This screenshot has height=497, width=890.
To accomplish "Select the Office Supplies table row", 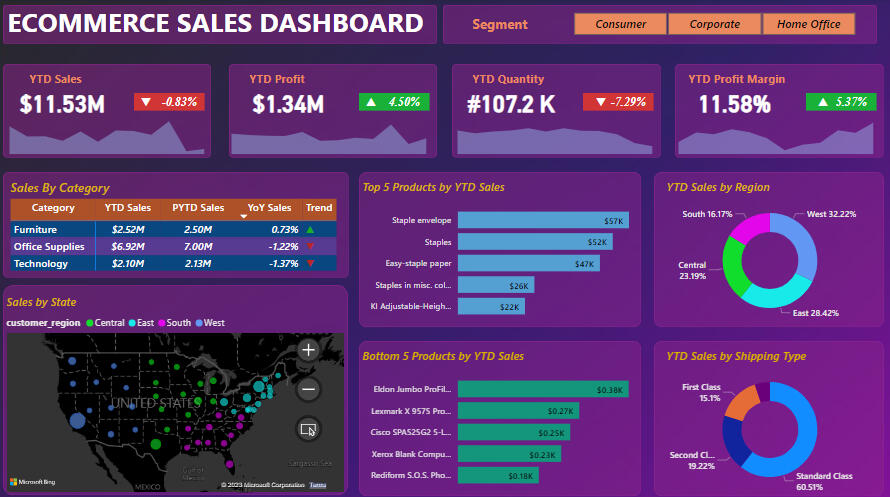I will (50, 246).
